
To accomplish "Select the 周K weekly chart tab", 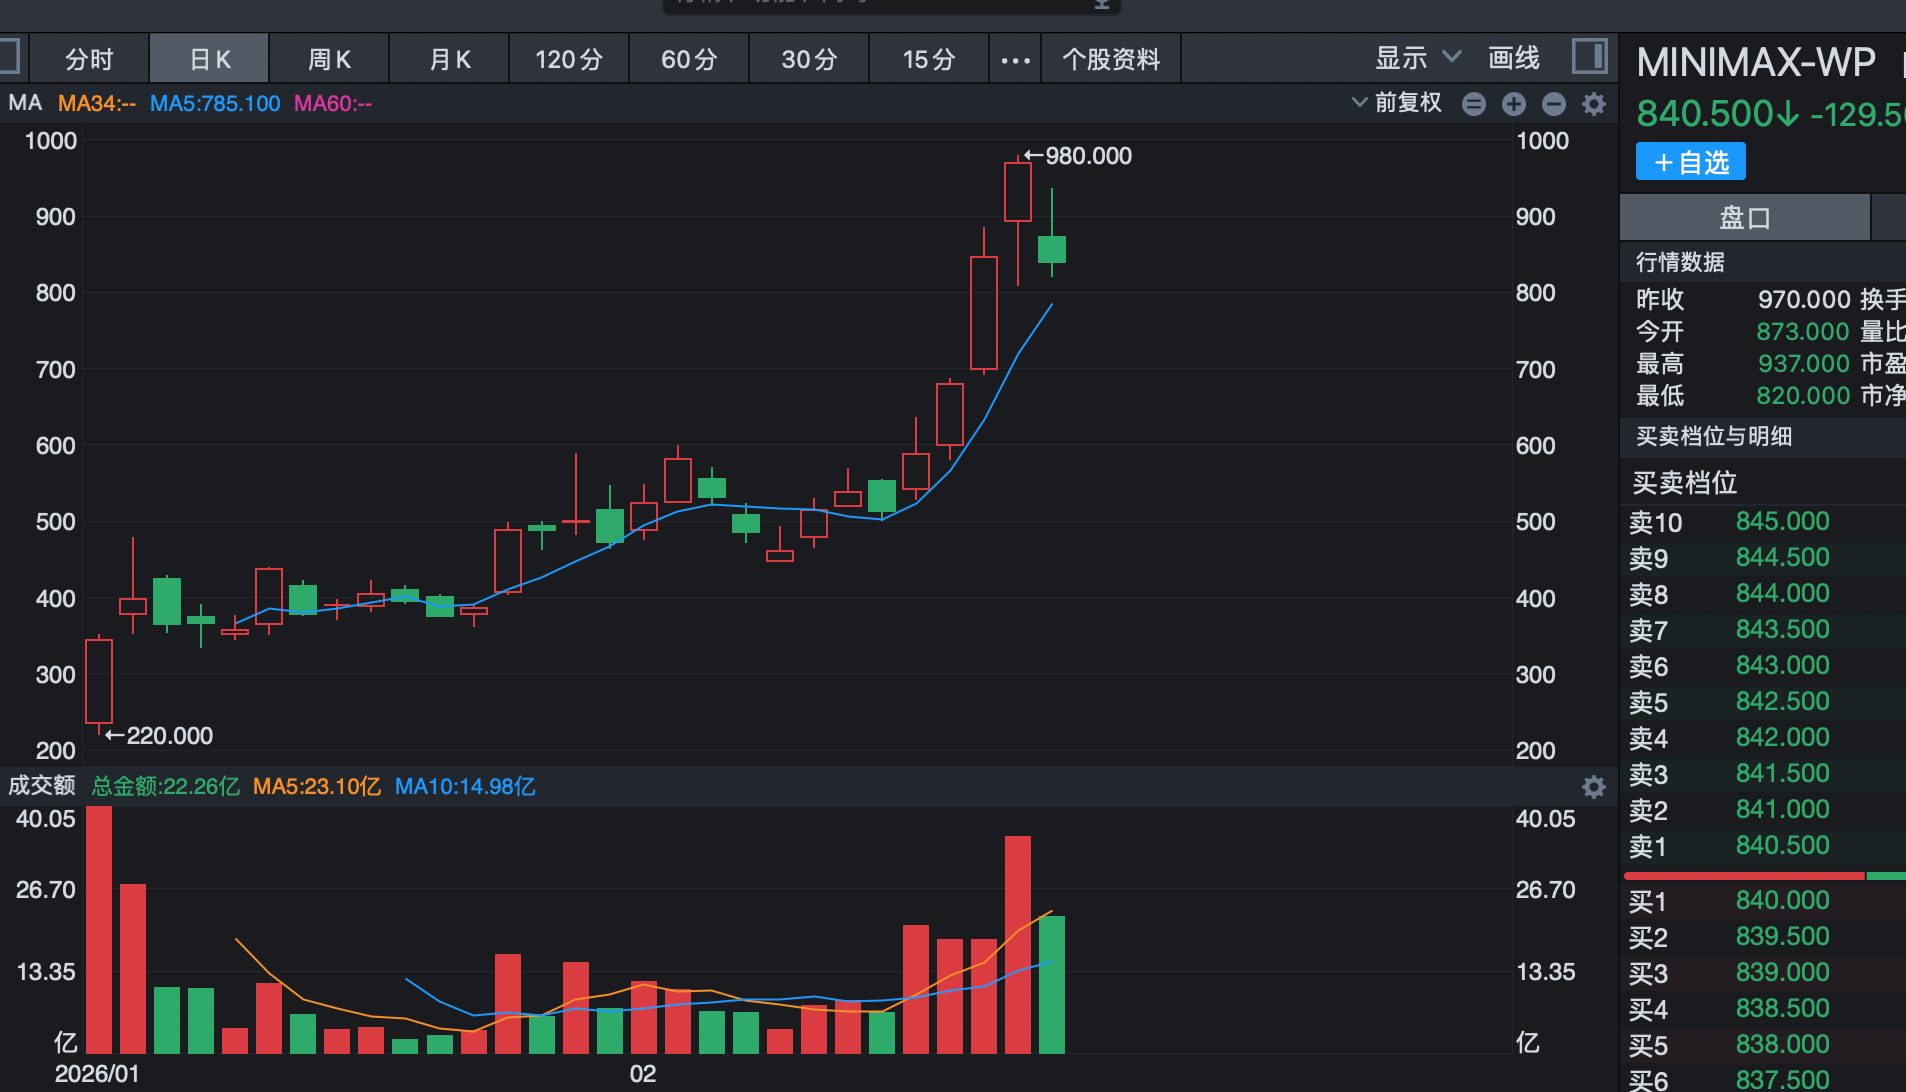I will [x=329, y=58].
